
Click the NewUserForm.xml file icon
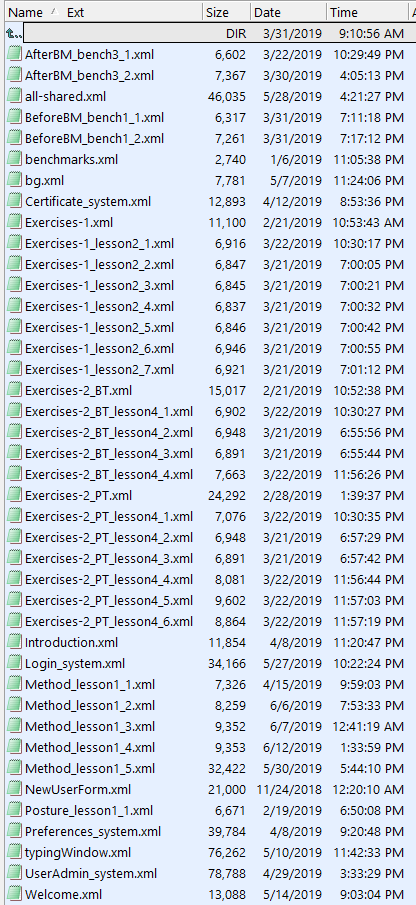[14, 790]
